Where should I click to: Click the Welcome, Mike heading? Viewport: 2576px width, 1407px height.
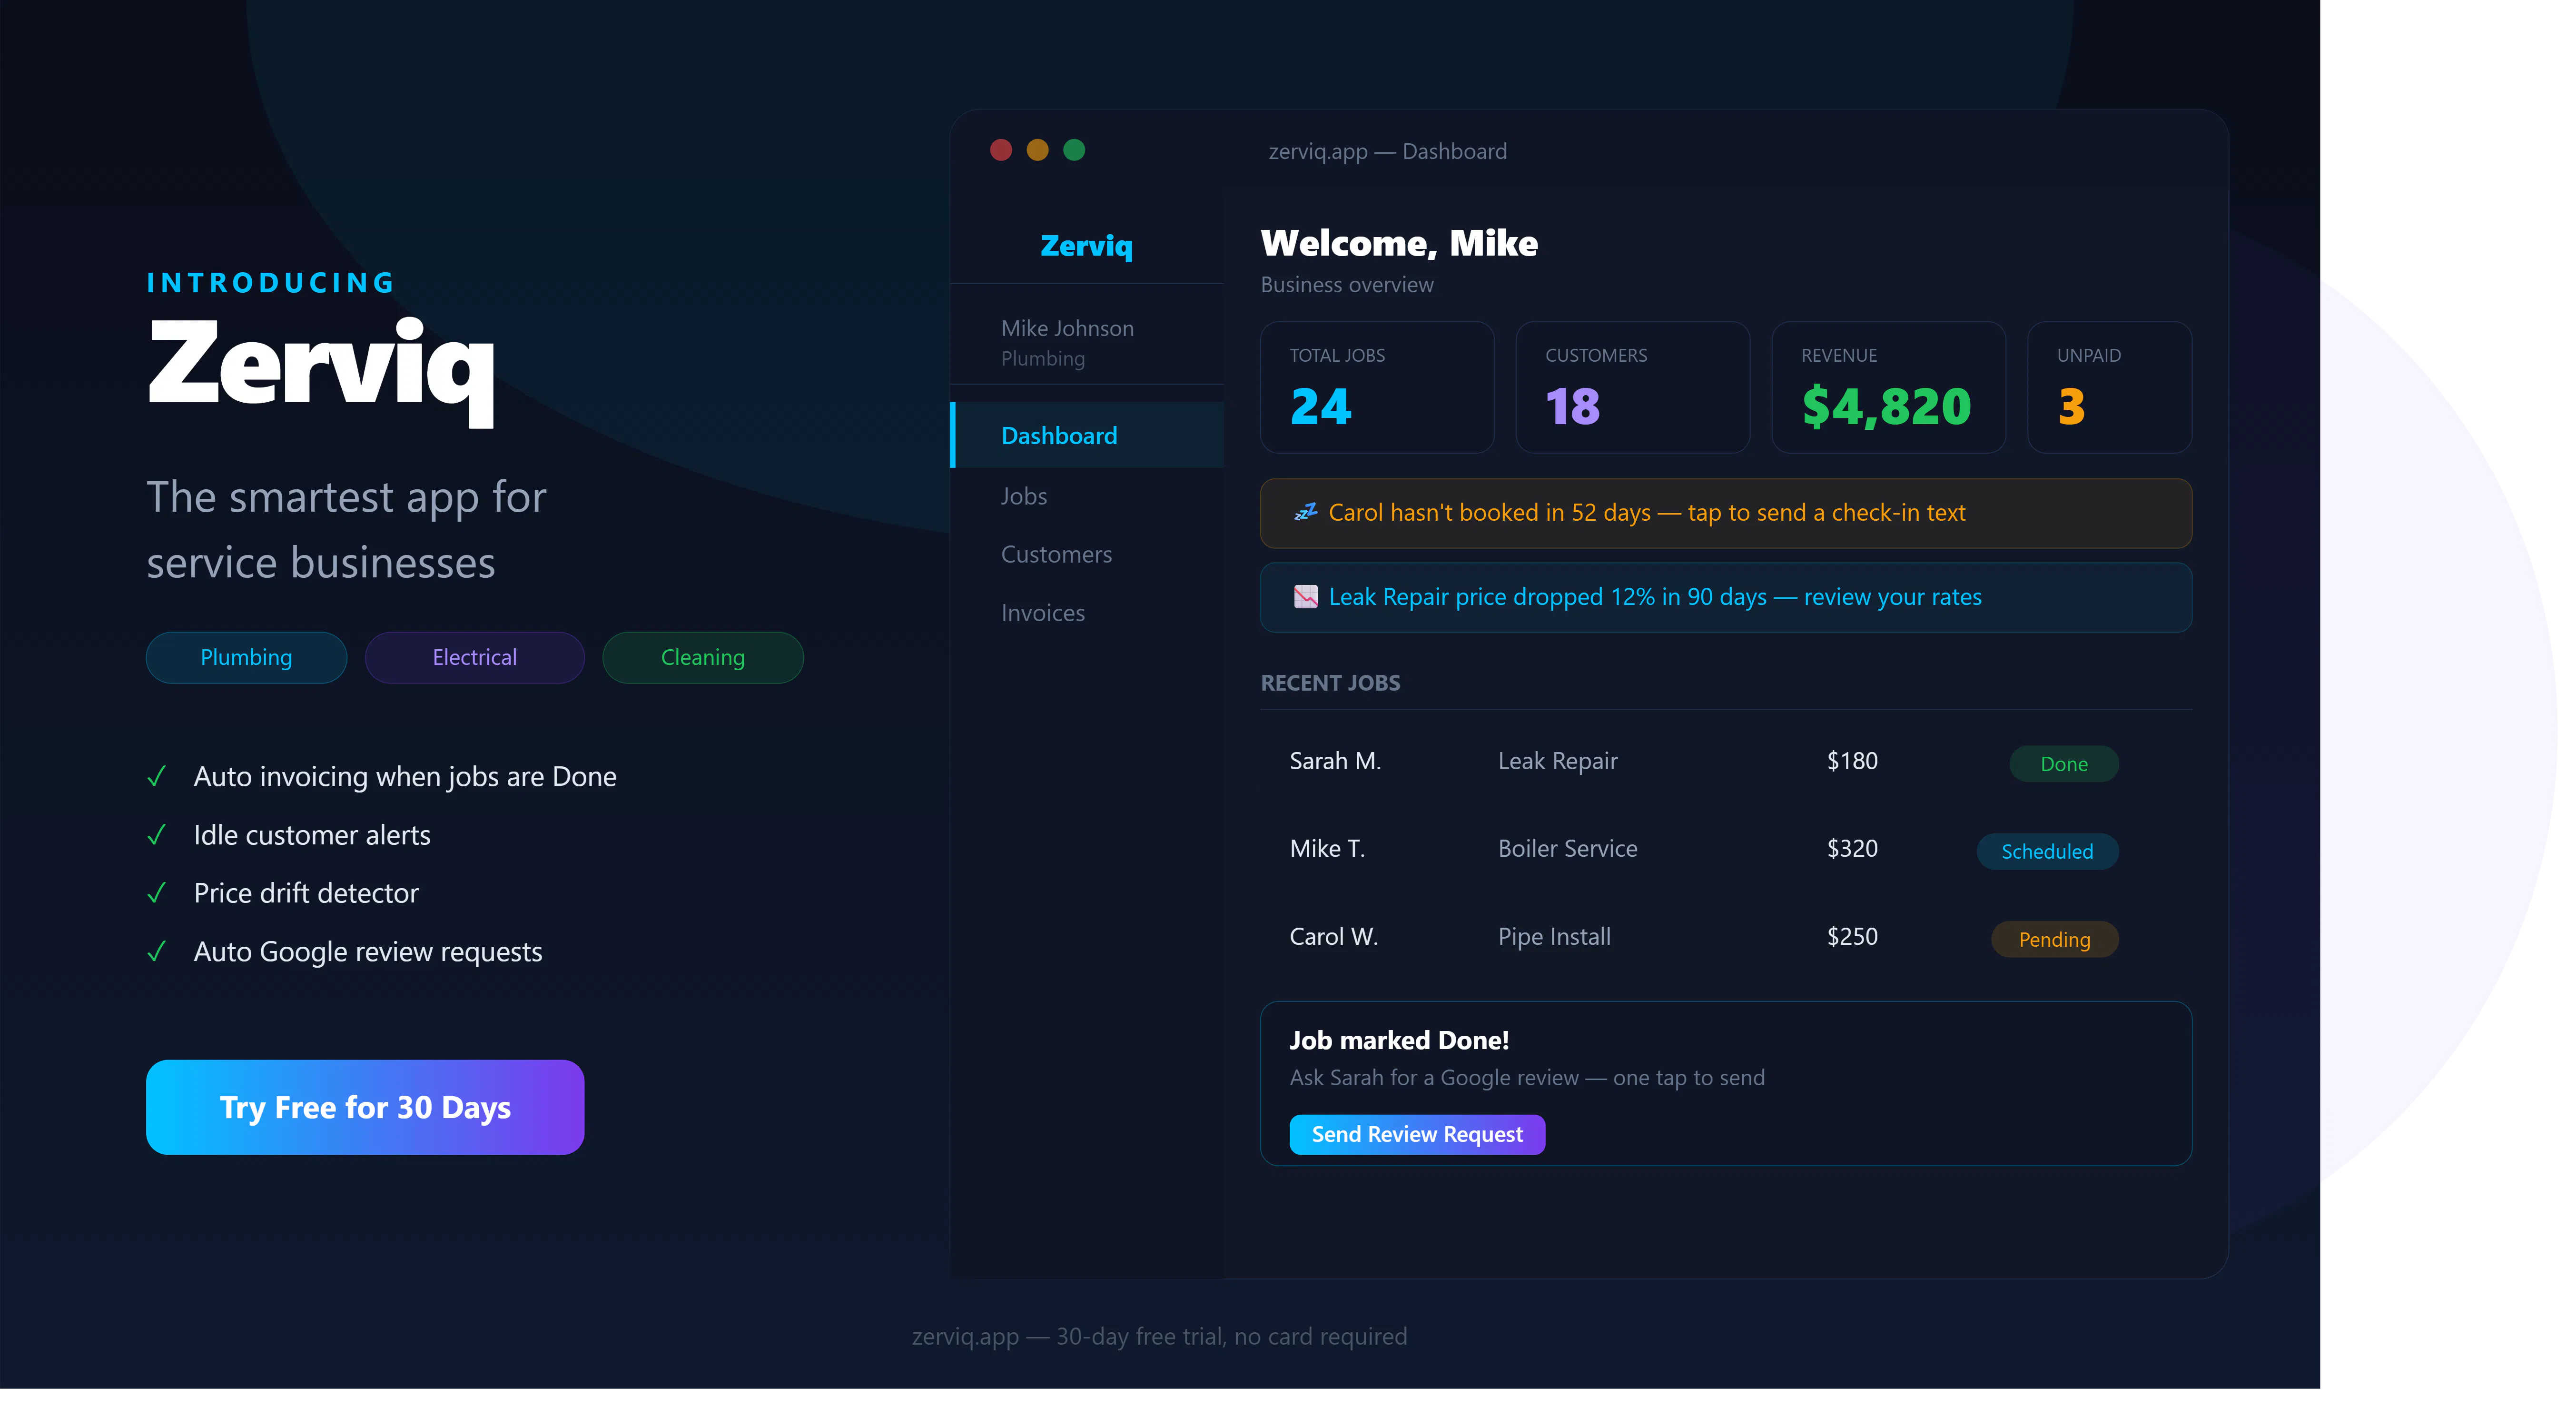(1399, 243)
